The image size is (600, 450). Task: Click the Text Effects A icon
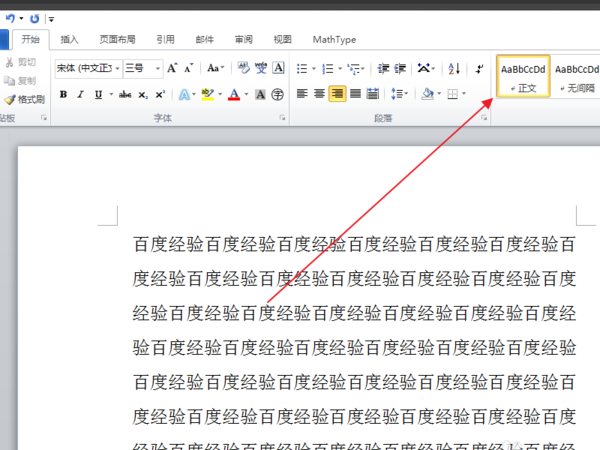(x=184, y=94)
